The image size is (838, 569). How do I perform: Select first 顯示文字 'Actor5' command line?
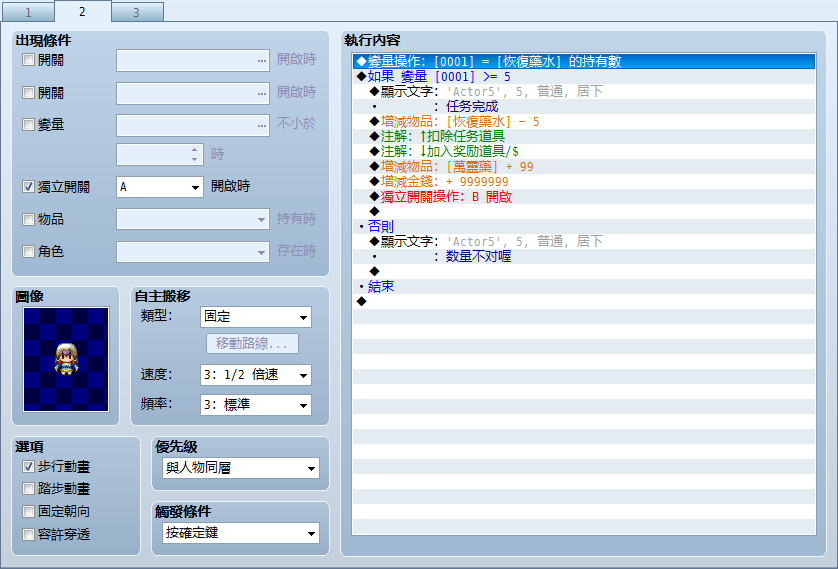pos(584,91)
